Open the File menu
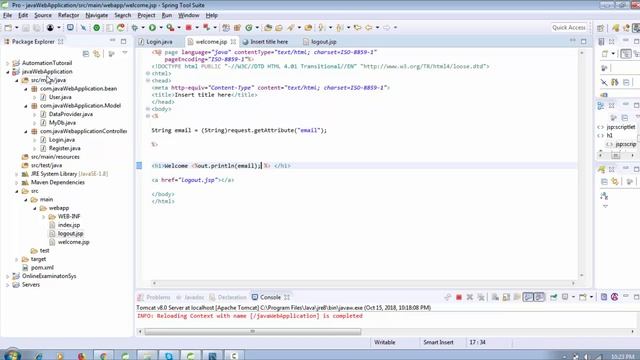Viewport: 640px width, 360px height. [7, 15]
